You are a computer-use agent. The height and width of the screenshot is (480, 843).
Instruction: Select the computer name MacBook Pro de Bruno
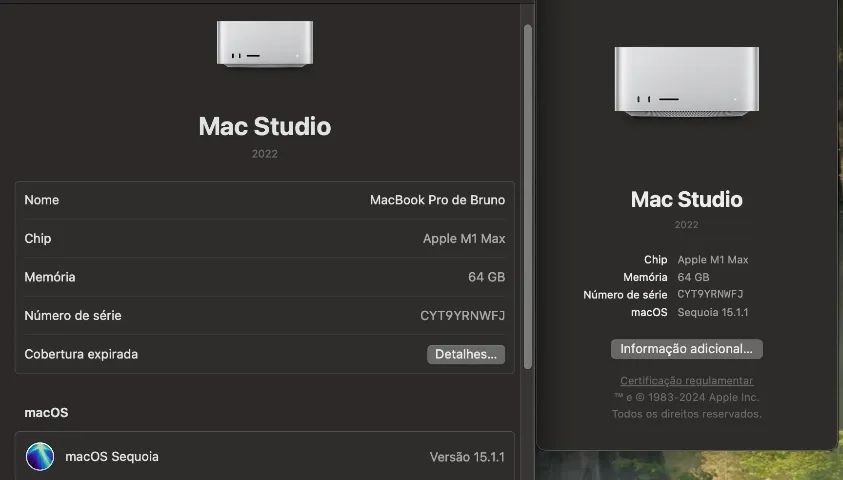pyautogui.click(x=437, y=200)
